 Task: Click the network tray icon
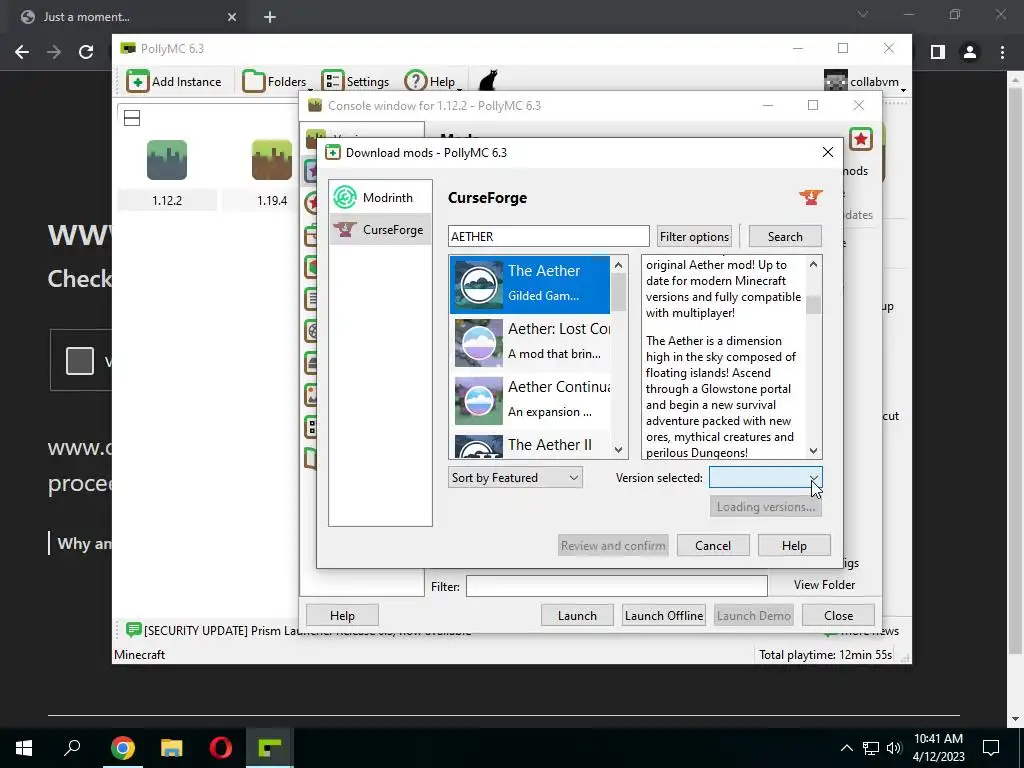point(871,748)
